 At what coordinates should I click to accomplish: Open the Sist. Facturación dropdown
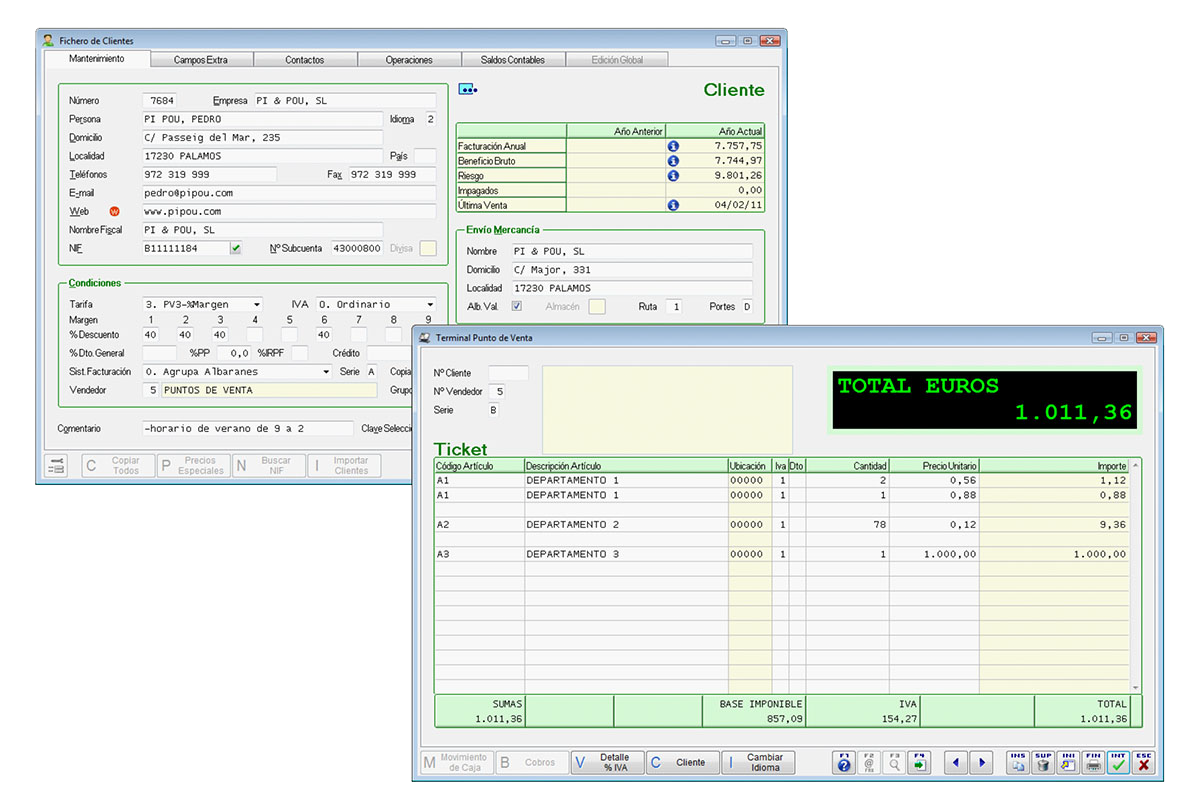(325, 371)
